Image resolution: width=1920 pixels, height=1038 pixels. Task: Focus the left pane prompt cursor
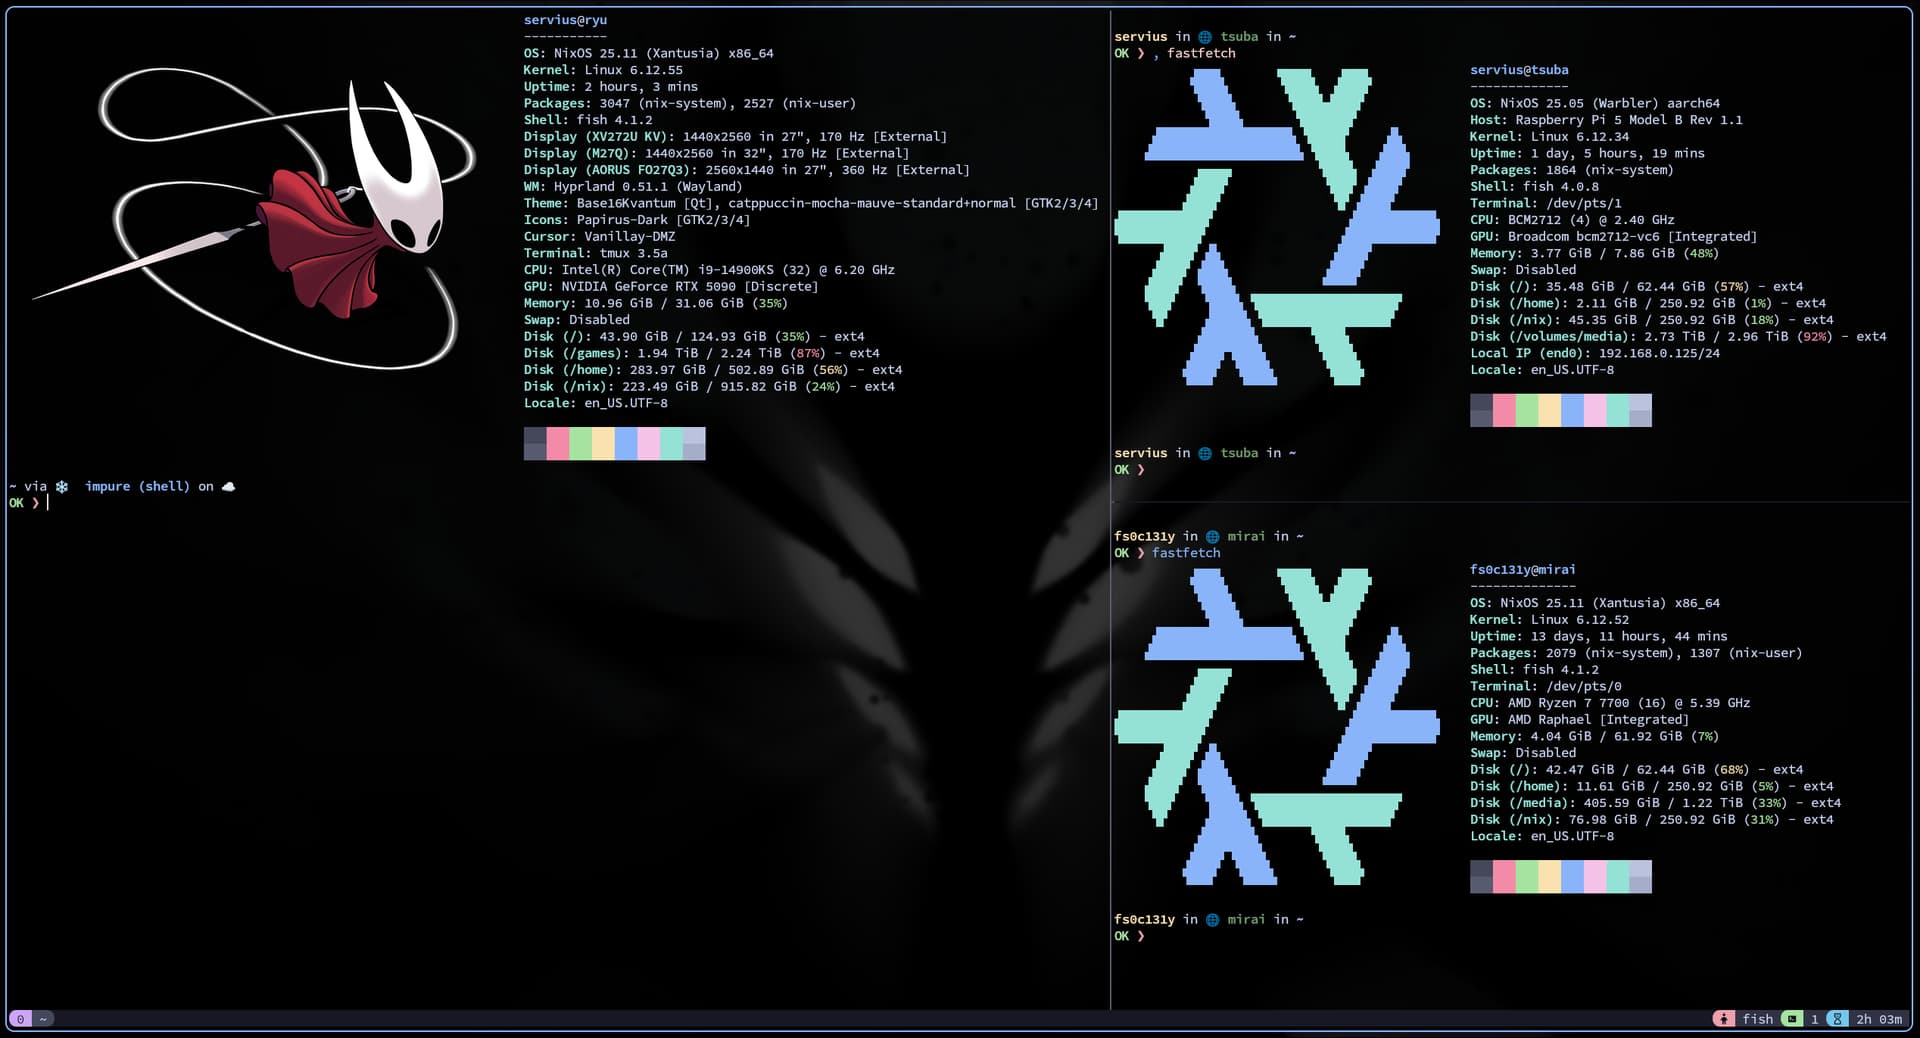tap(47, 503)
